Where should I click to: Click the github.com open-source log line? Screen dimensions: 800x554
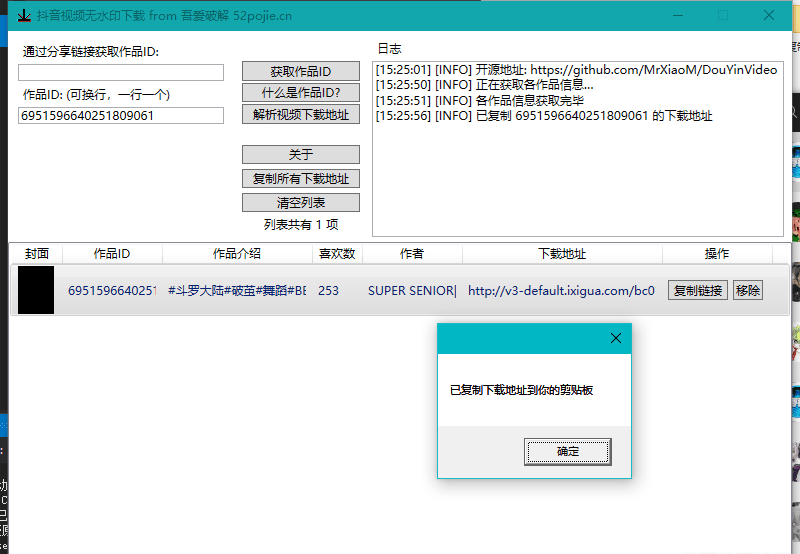pyautogui.click(x=577, y=70)
